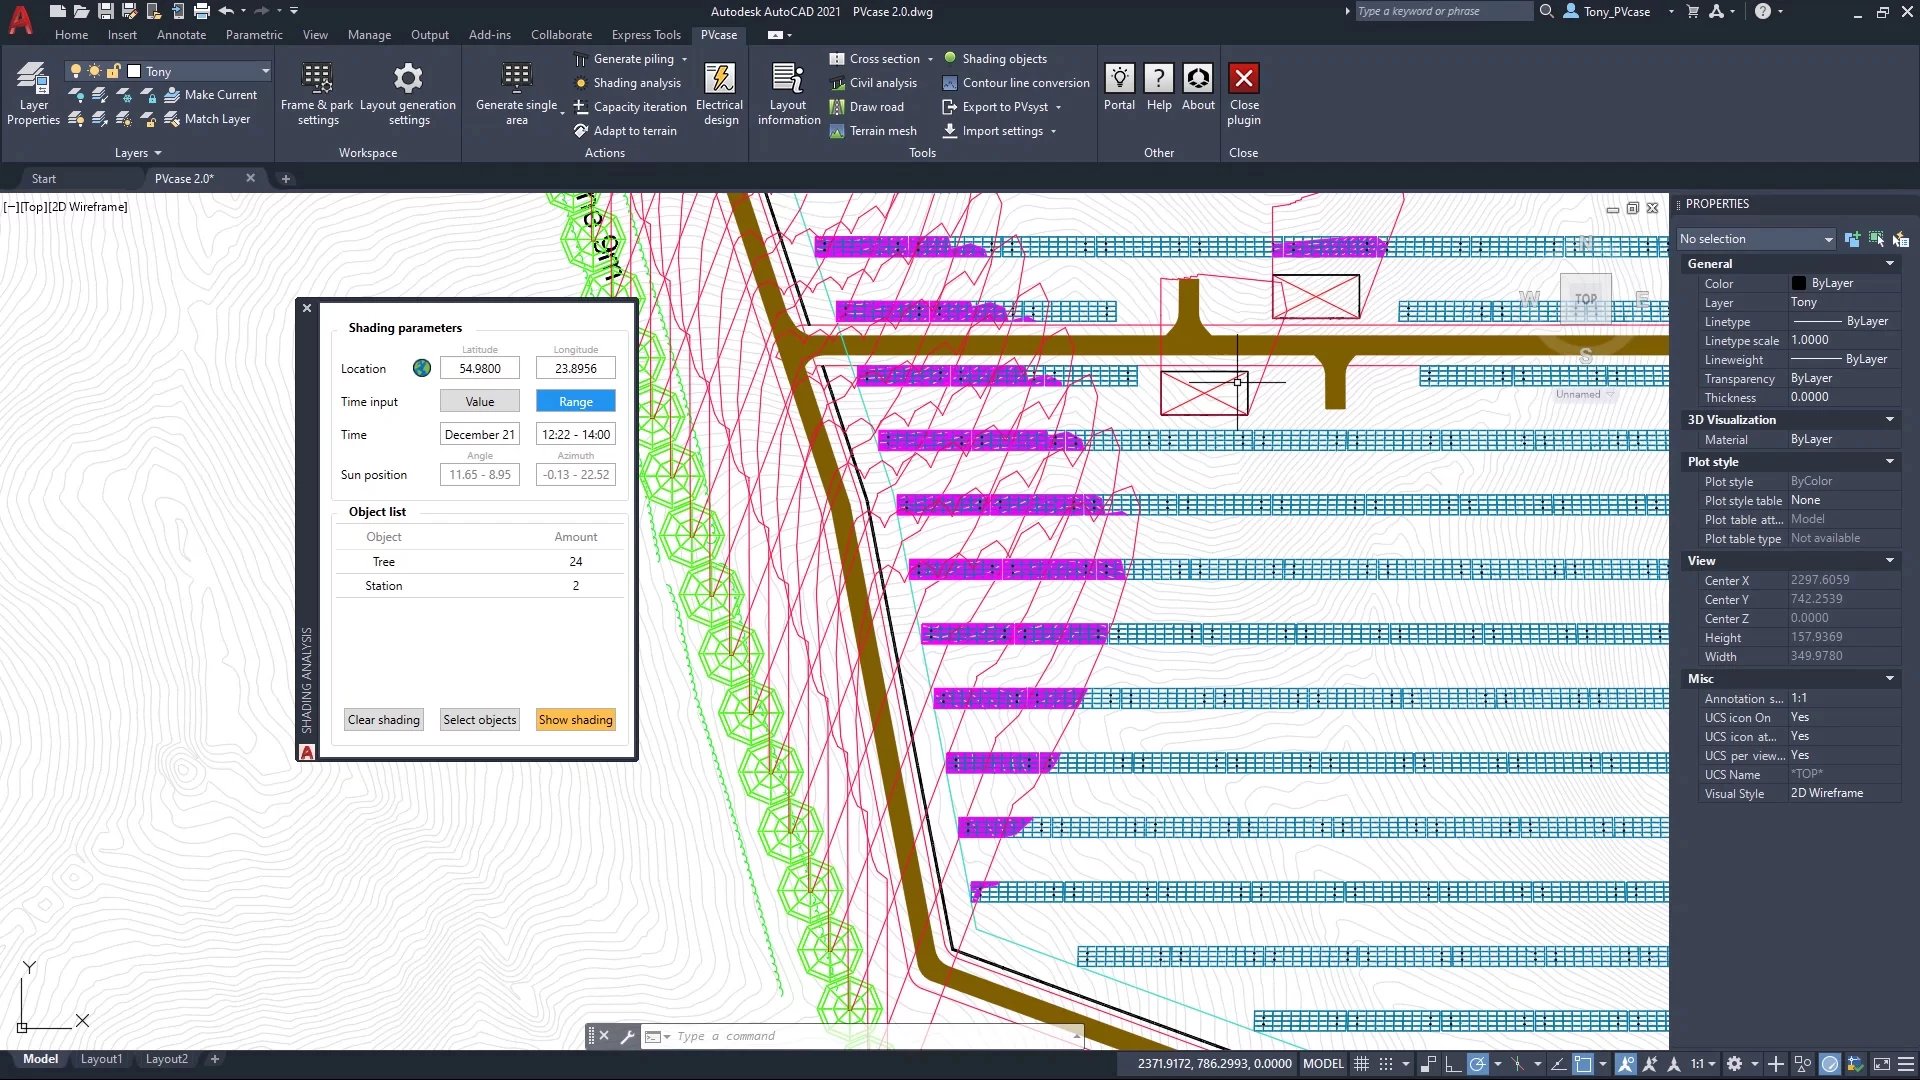Image resolution: width=1920 pixels, height=1080 pixels.
Task: Run Shading analysis tool
Action: [x=627, y=83]
